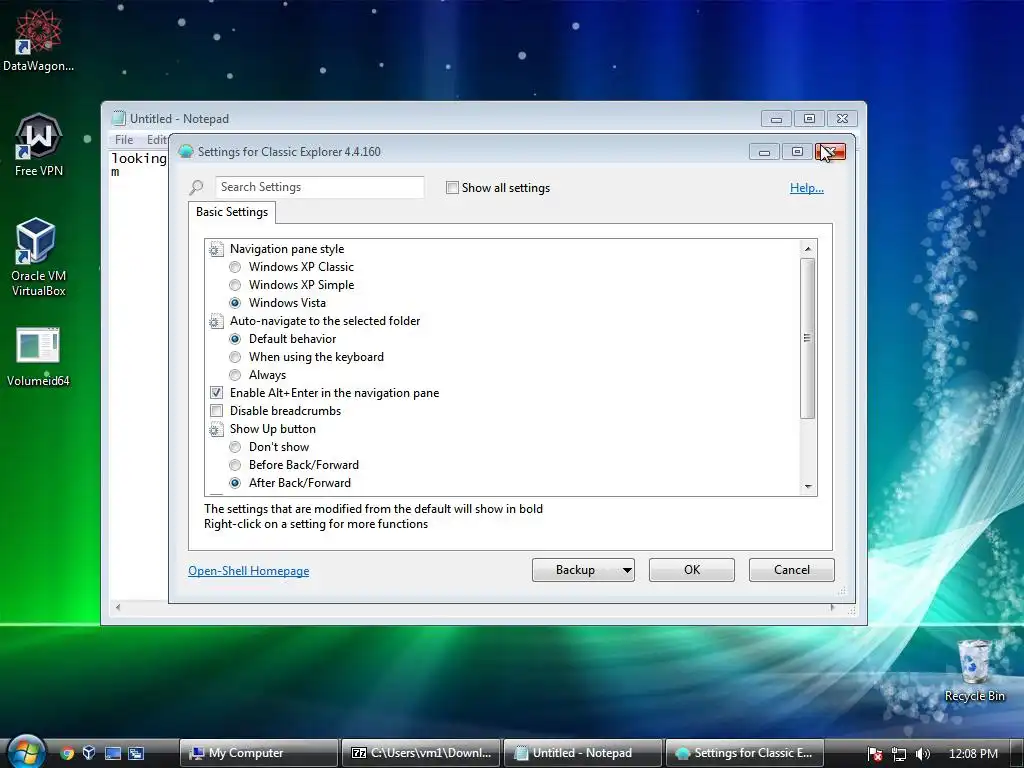Click the gear icon next to Navigation pane style

click(216, 249)
